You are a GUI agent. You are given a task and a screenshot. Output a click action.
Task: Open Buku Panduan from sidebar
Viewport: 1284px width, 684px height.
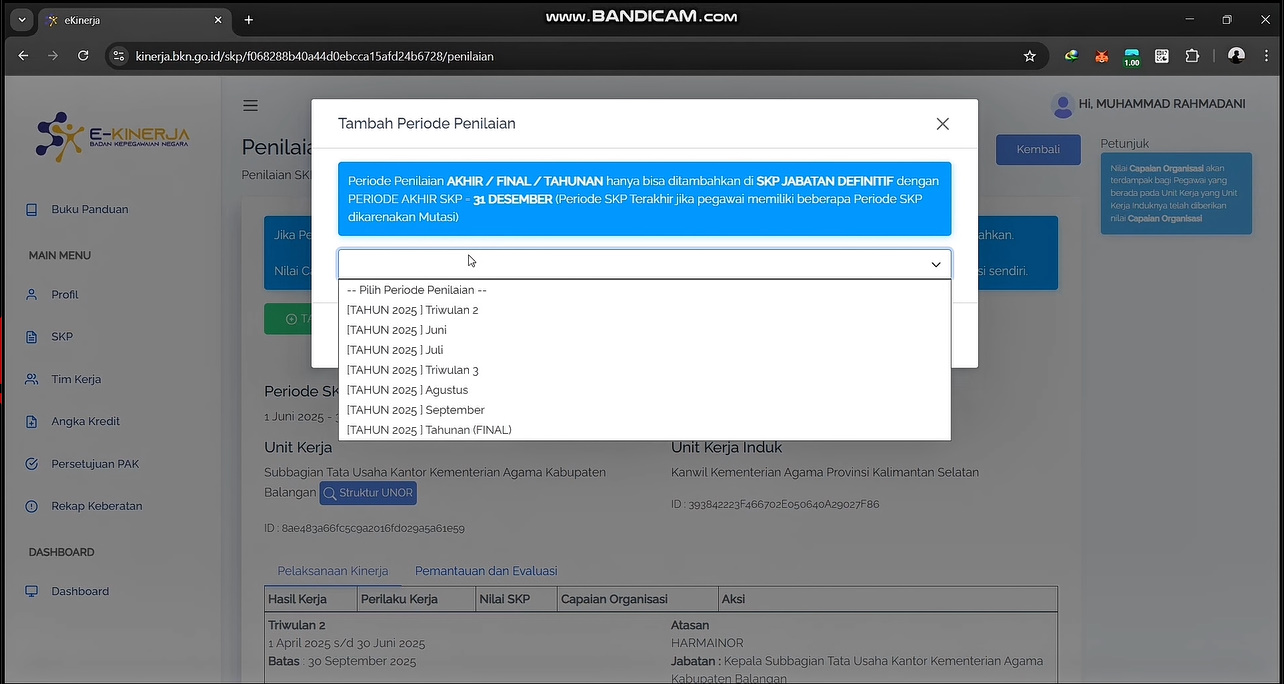coord(89,210)
